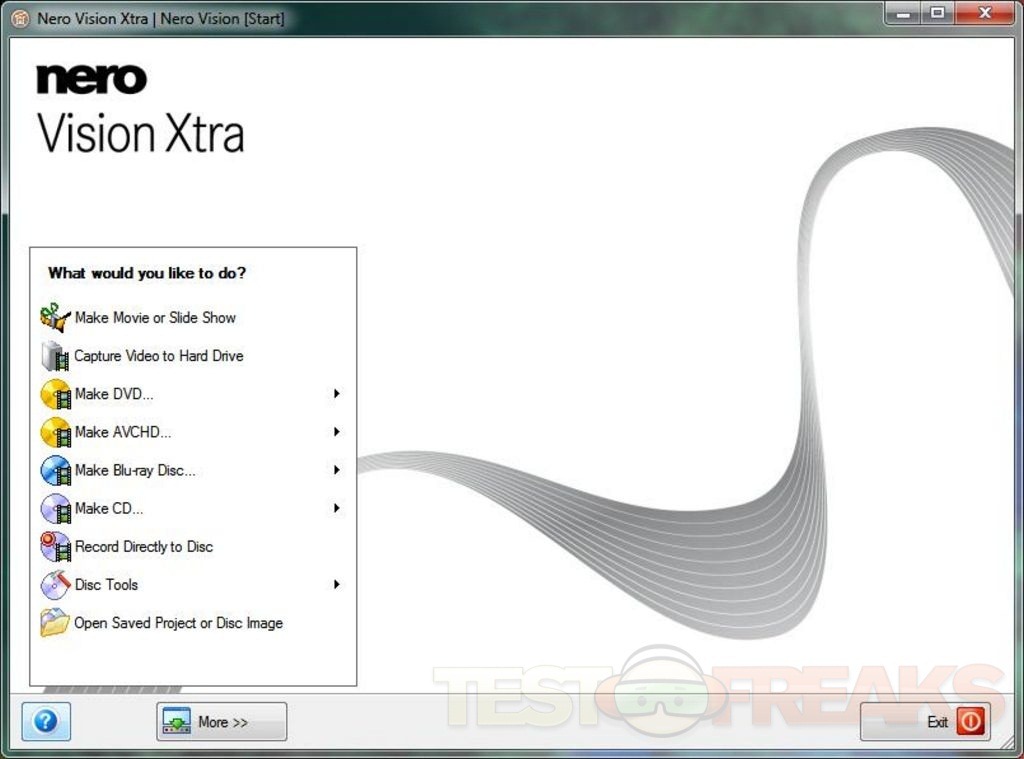1024x759 pixels.
Task: Choose Open Saved Project or Disc Image
Action: coord(178,623)
